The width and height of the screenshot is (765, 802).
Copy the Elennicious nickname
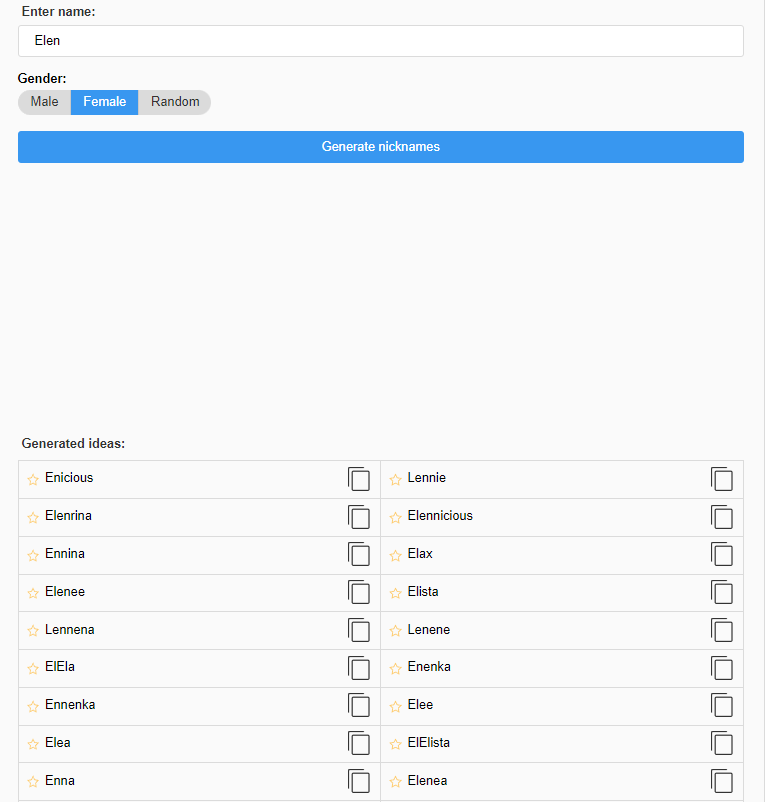(x=721, y=517)
